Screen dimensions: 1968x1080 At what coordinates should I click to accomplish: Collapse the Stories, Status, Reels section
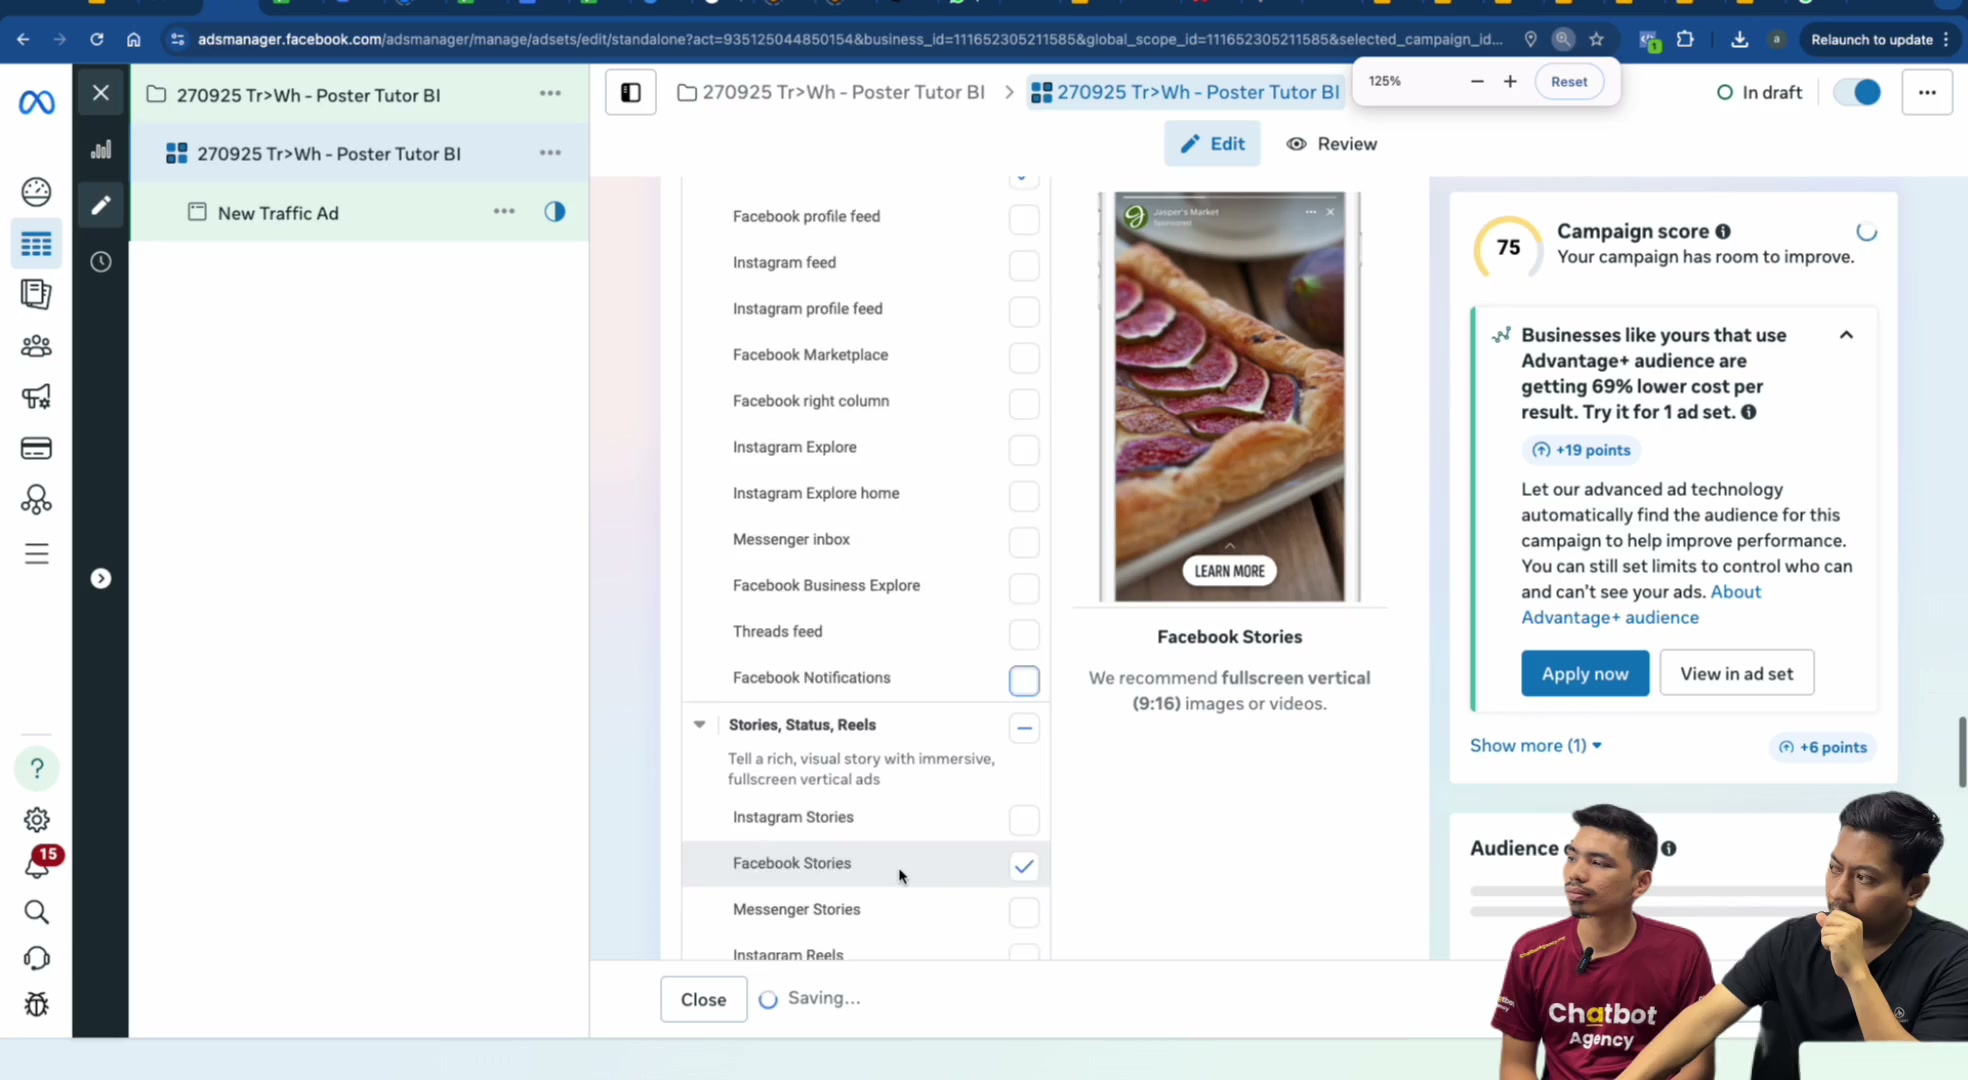pos(699,725)
